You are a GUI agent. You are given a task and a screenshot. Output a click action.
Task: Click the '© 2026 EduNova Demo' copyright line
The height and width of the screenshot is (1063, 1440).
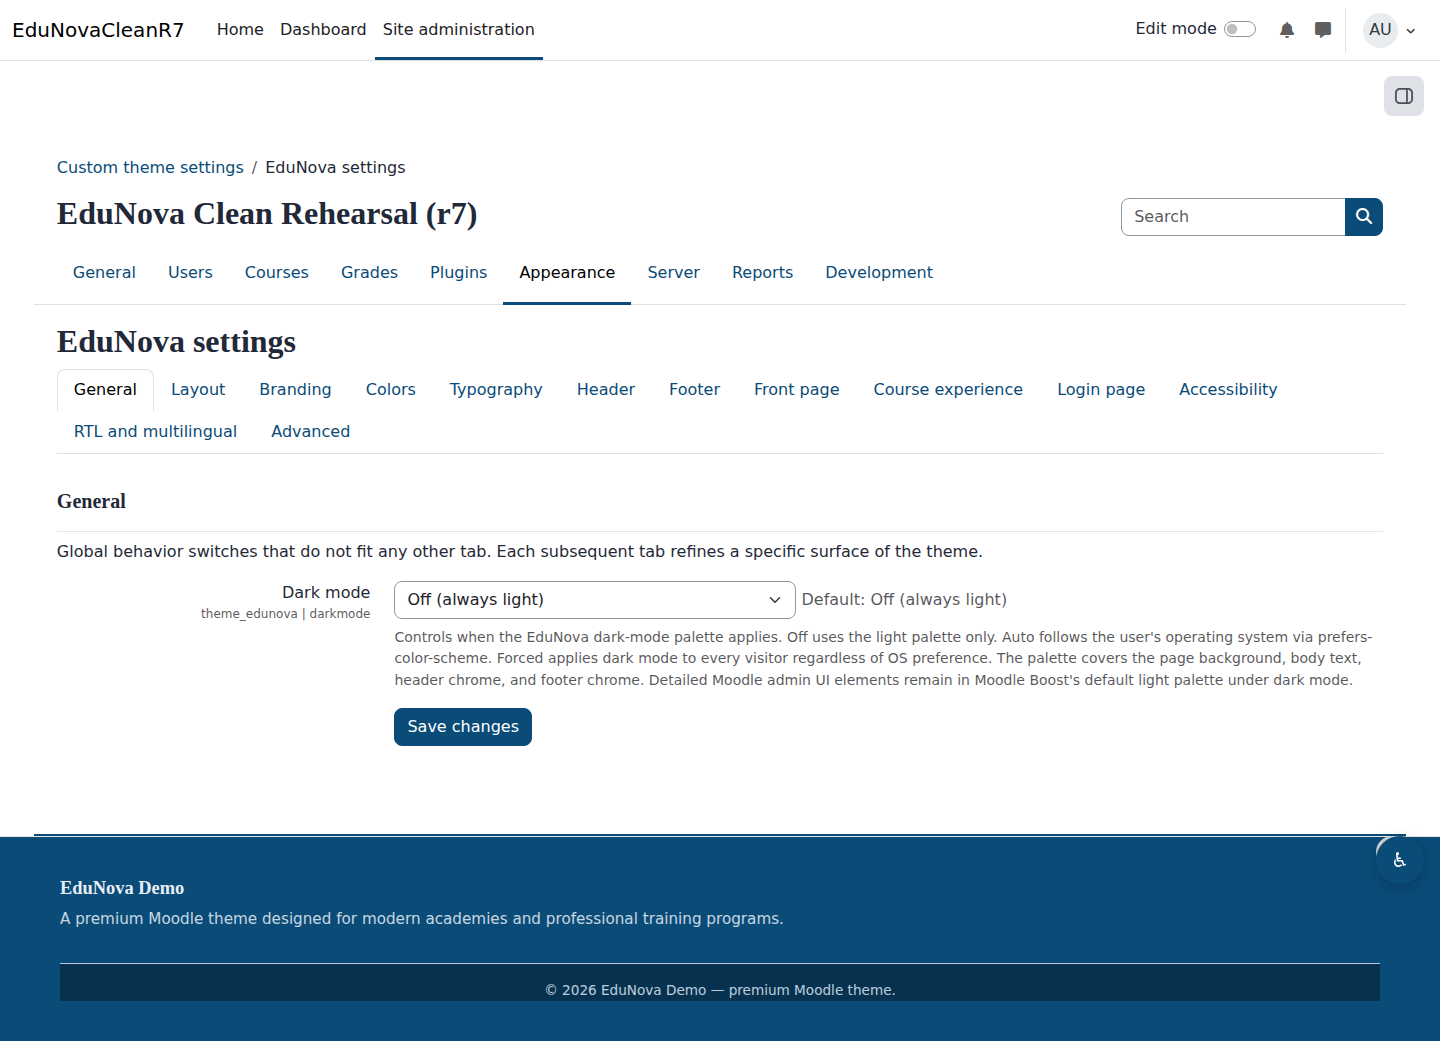[x=720, y=990]
